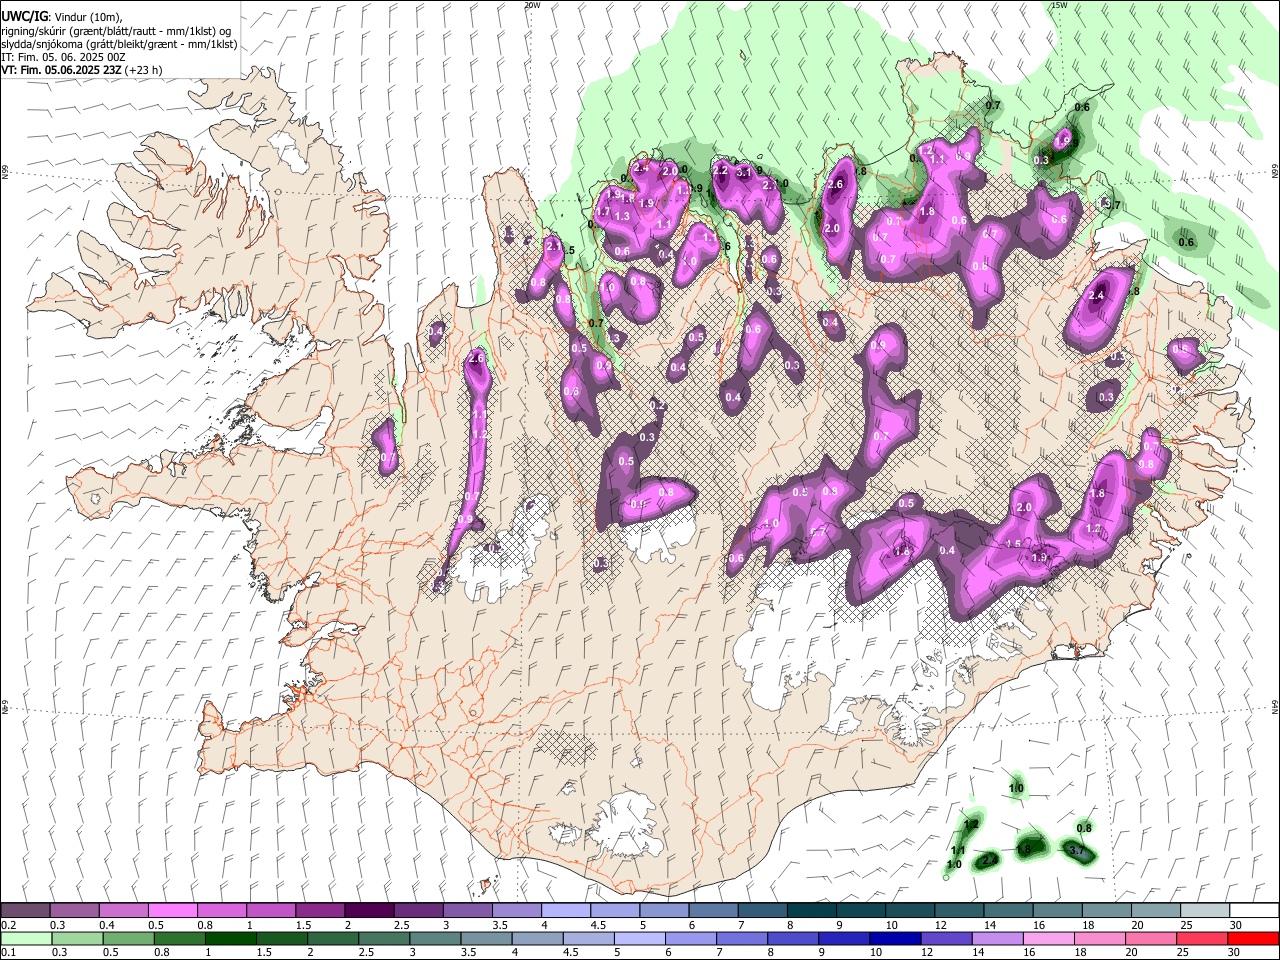Select the violet 12 swatch in lower legend

[946, 938]
